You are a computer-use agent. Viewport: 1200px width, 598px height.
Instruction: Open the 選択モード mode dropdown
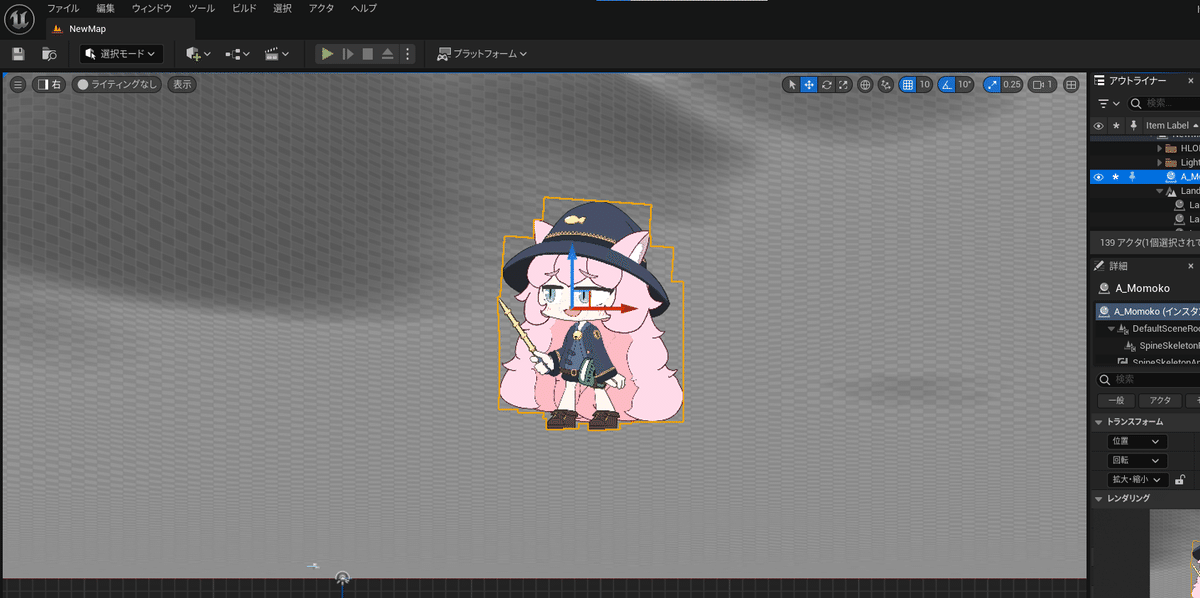tap(122, 54)
